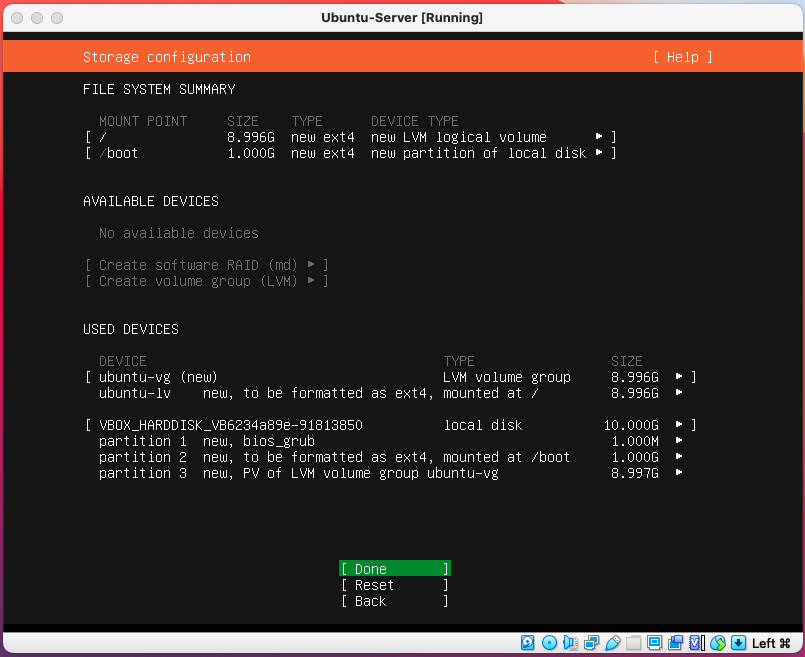Image resolution: width=805 pixels, height=657 pixels.
Task: Click the AVAILABLE DEVICES heading
Action: click(x=151, y=201)
